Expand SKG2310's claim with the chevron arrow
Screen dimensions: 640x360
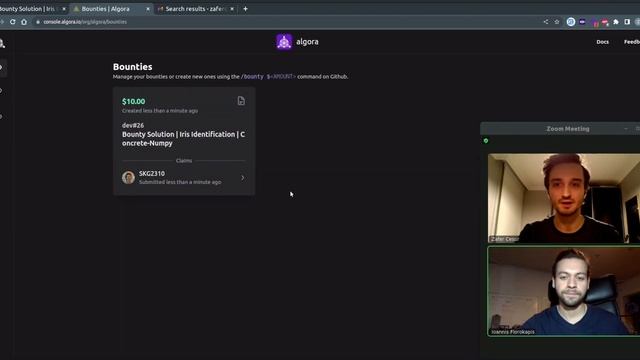[x=243, y=178]
